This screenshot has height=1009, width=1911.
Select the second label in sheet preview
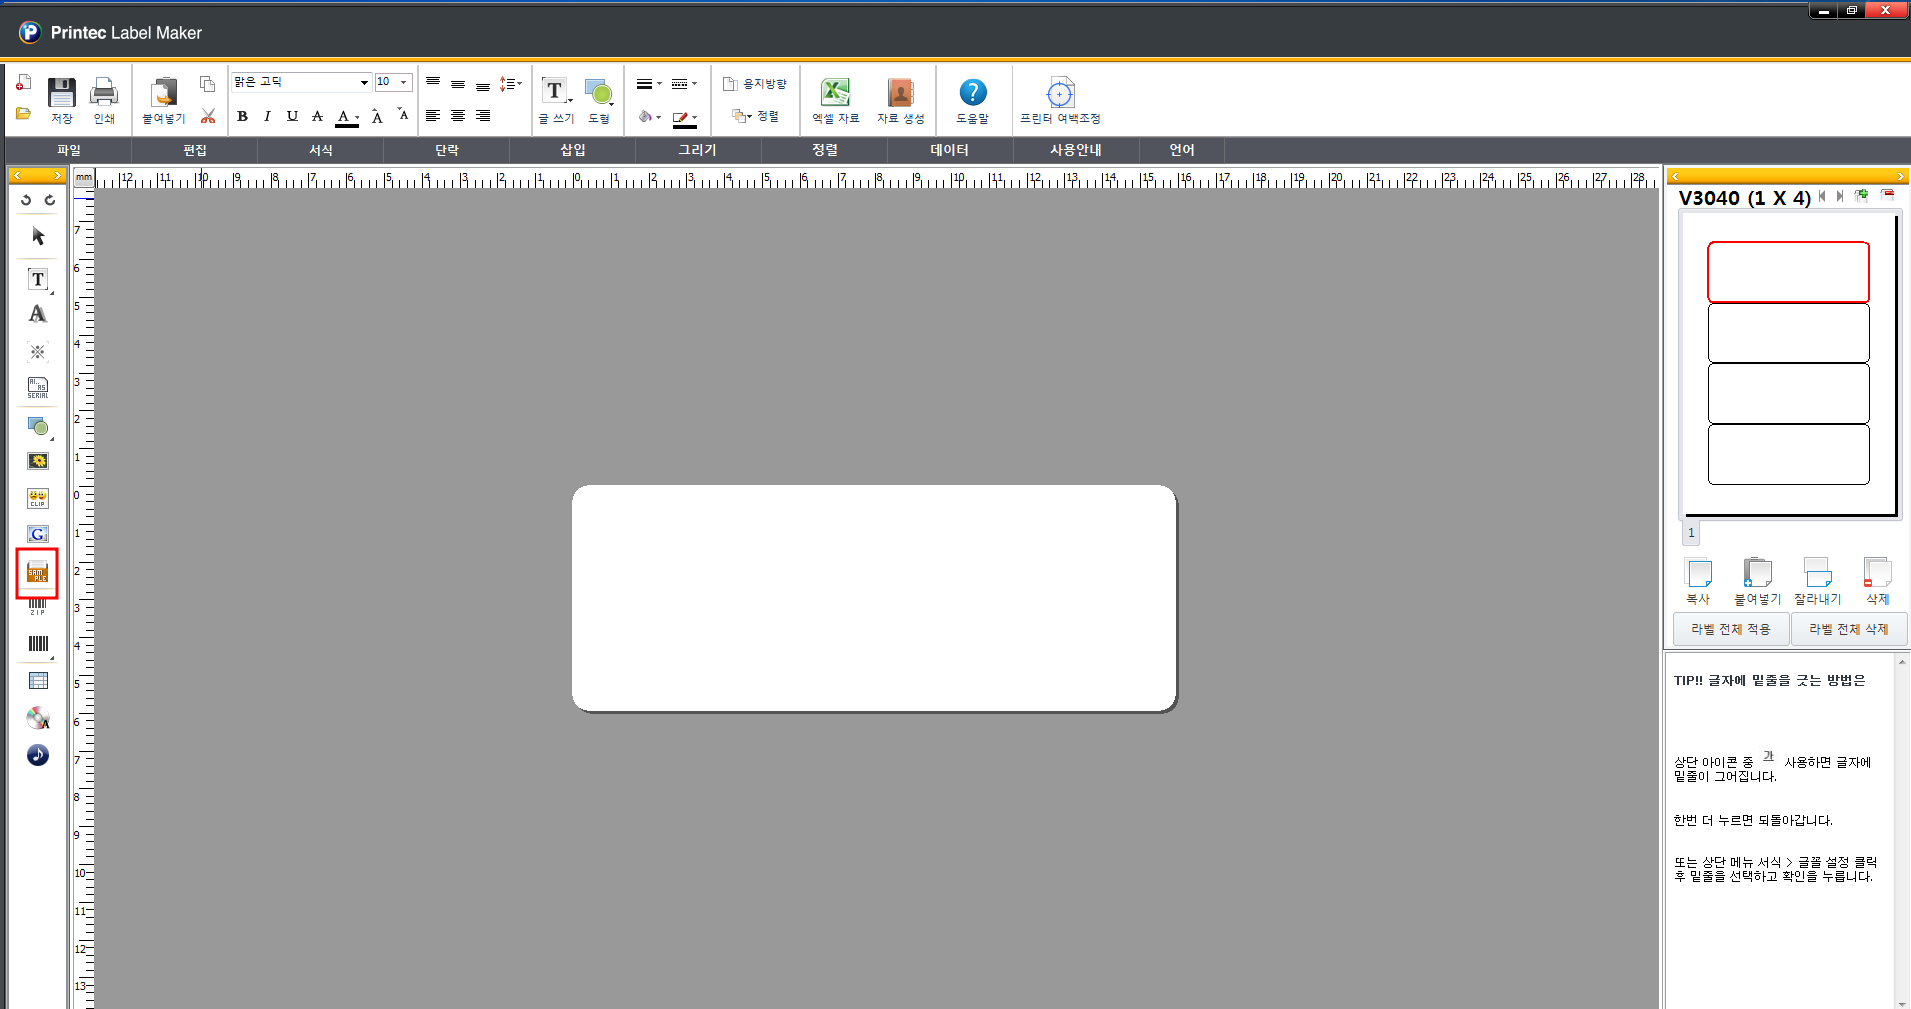click(1788, 333)
